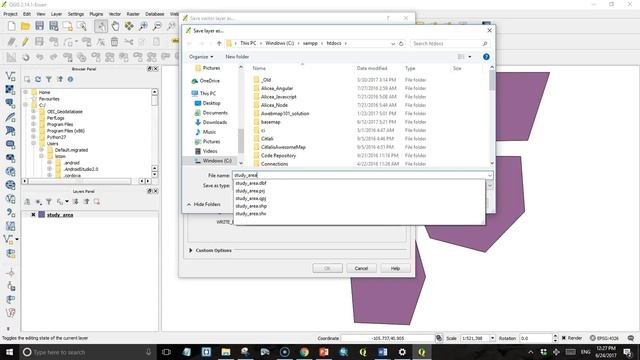The image size is (640, 360).
Task: Click the help question mark in Save dialog
Action: (486, 57)
